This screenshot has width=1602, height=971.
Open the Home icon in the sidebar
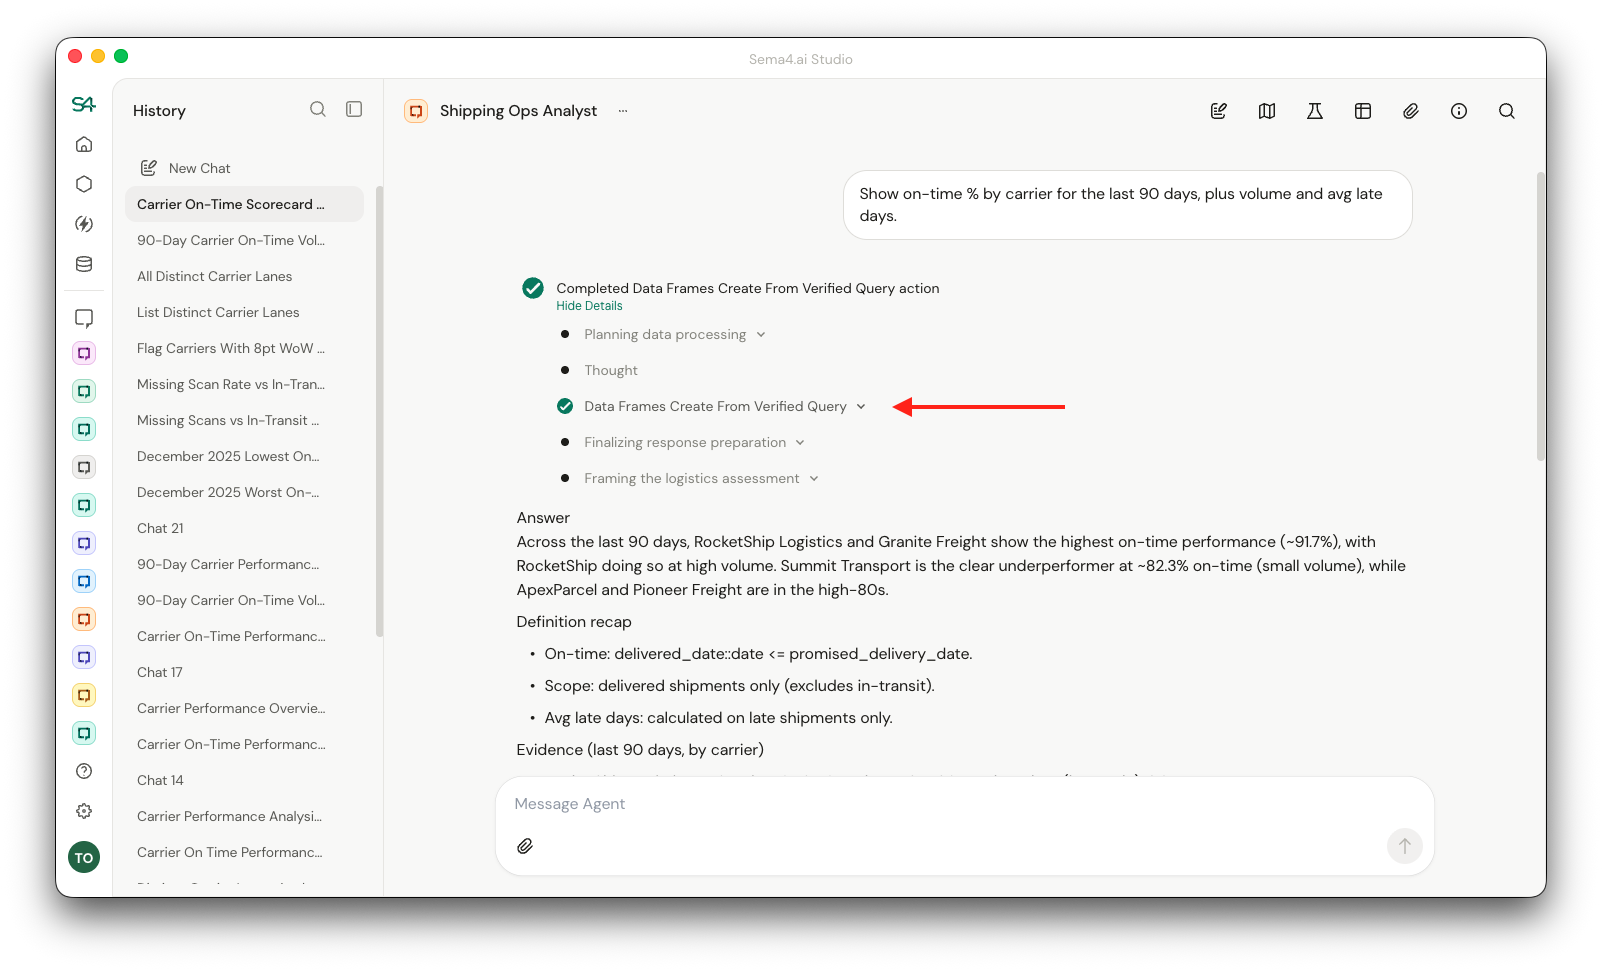[84, 143]
